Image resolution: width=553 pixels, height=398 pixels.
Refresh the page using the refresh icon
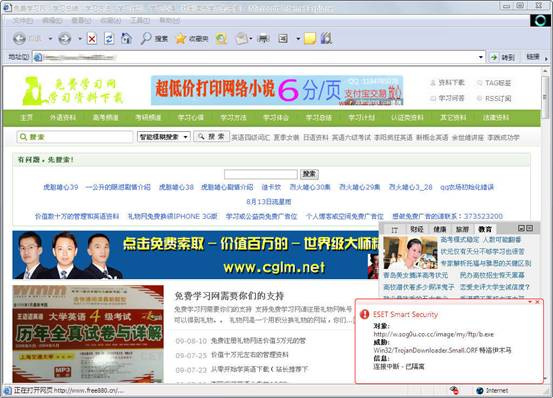coord(109,38)
